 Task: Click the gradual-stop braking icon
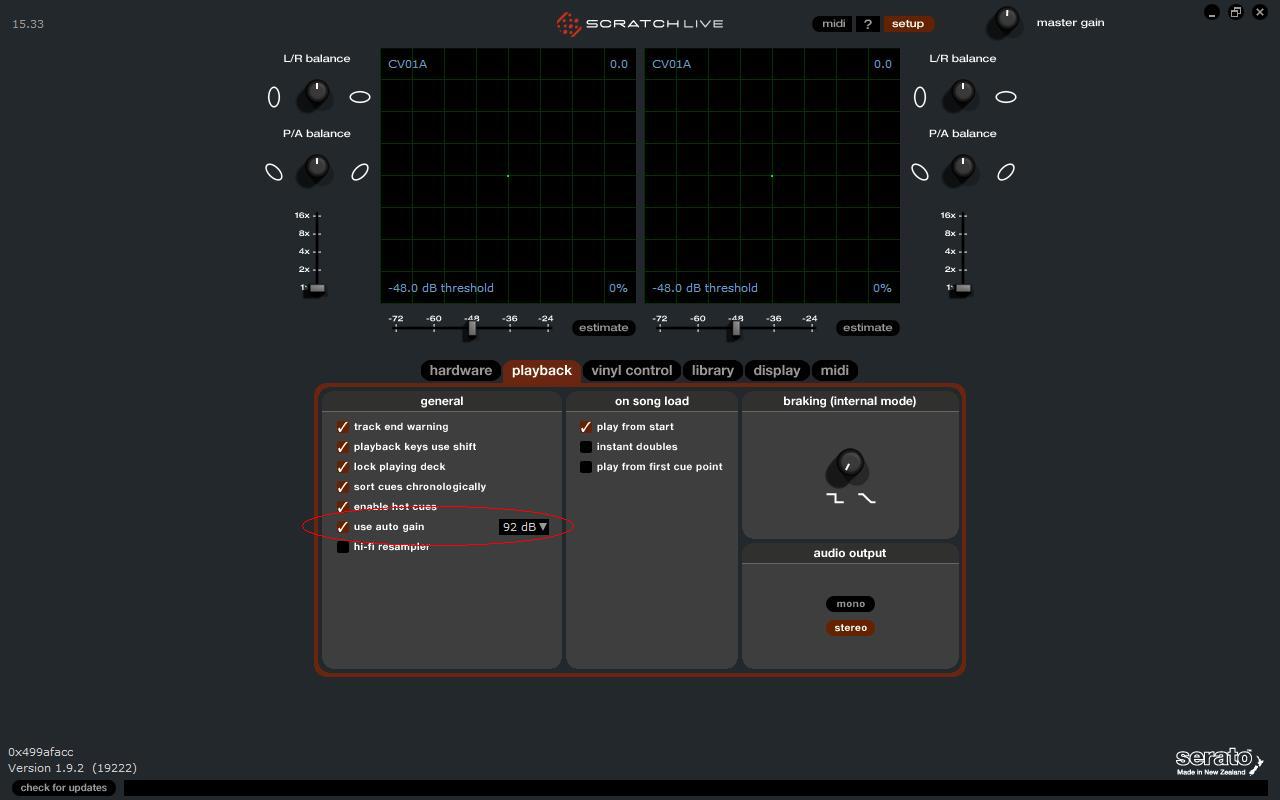[x=866, y=497]
